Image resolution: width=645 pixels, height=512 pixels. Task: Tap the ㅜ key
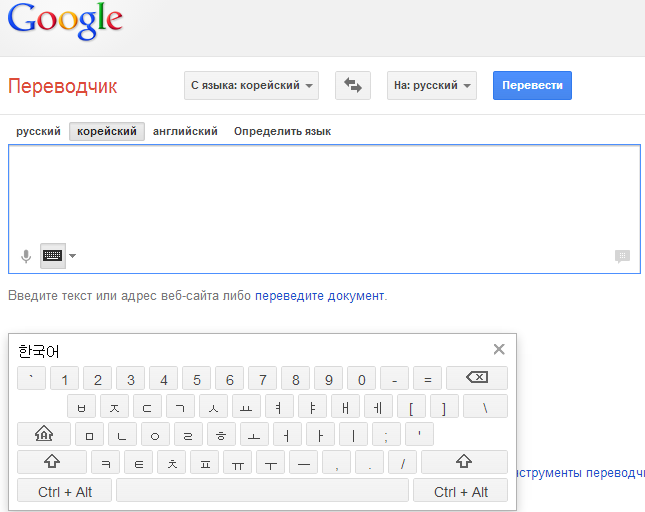(271, 462)
